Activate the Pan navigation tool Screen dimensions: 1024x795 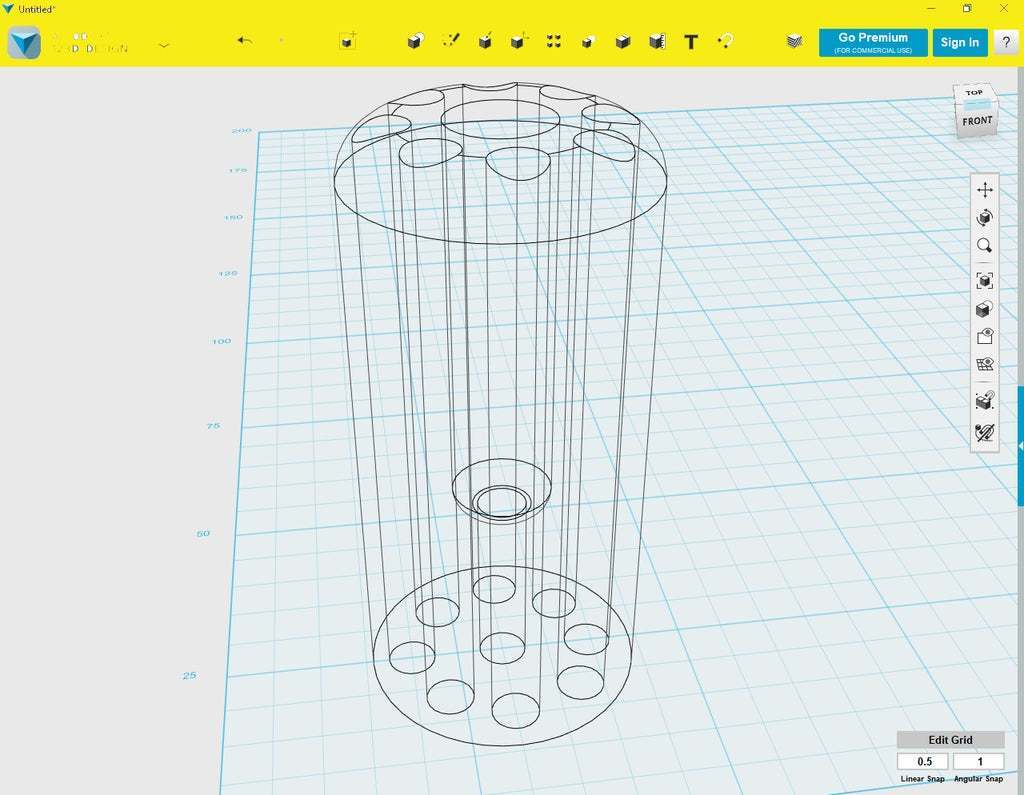point(985,190)
